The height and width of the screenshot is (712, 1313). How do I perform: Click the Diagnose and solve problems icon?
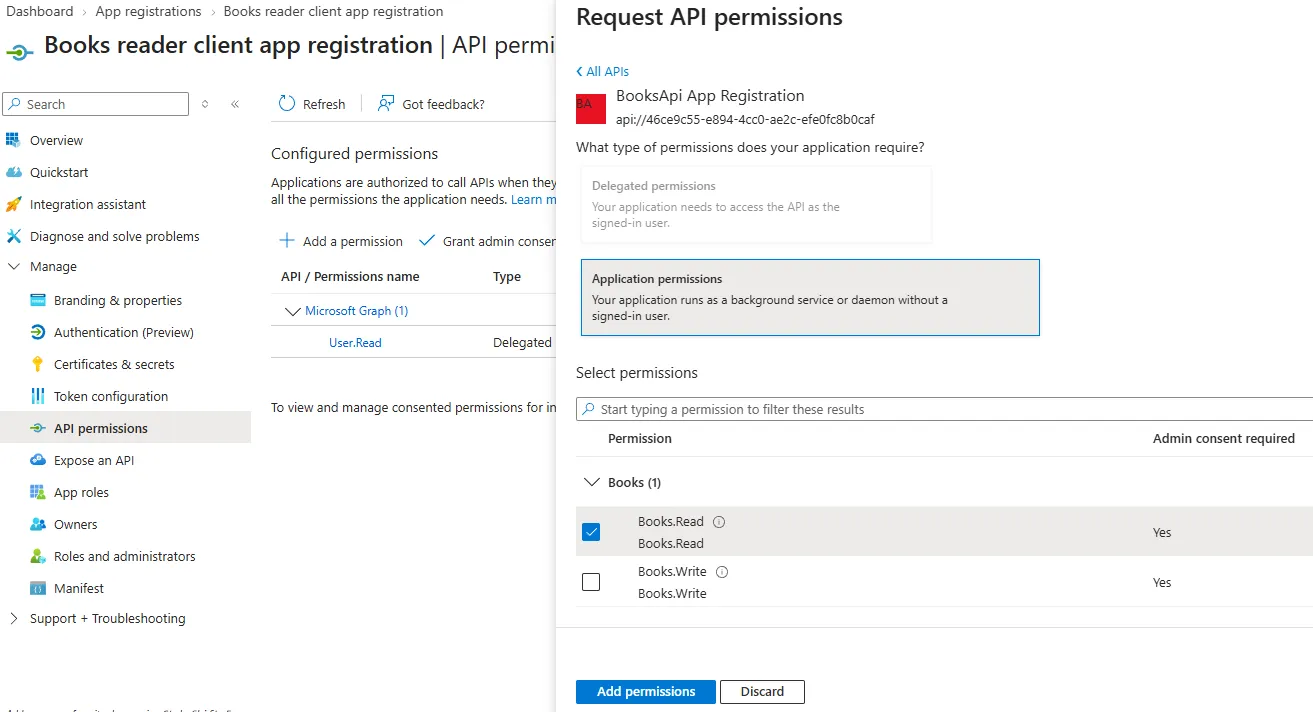(13, 236)
